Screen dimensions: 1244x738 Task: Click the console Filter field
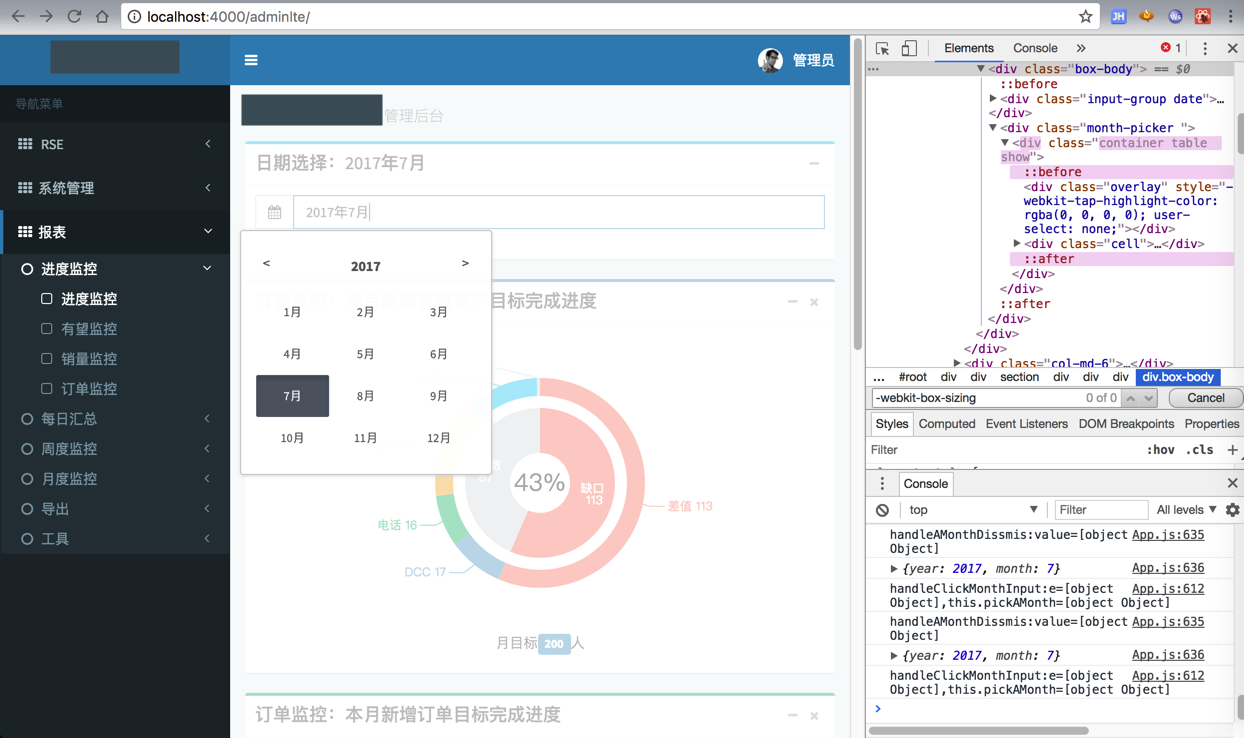click(1100, 510)
